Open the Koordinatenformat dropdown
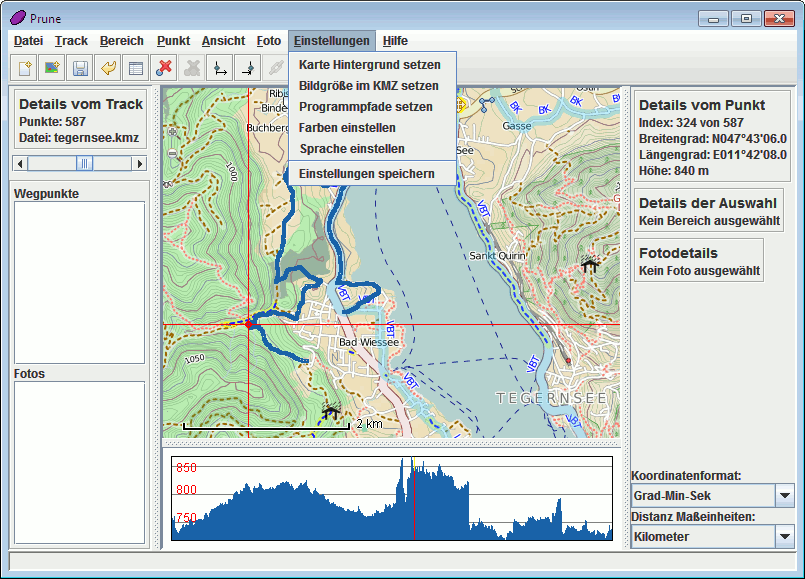Image resolution: width=805 pixels, height=579 pixels. click(784, 495)
